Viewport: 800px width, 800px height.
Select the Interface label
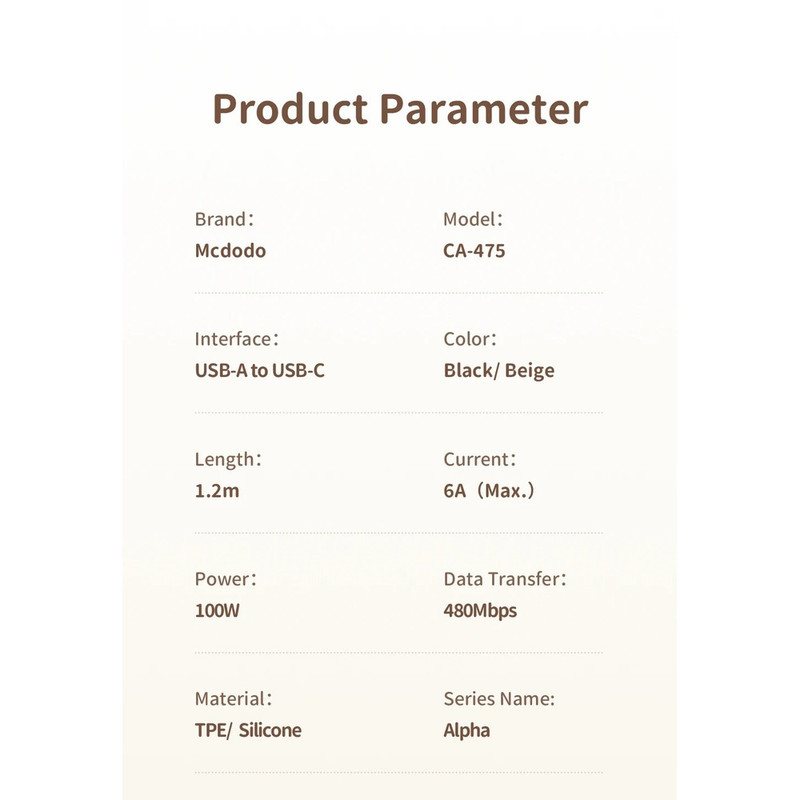click(237, 339)
